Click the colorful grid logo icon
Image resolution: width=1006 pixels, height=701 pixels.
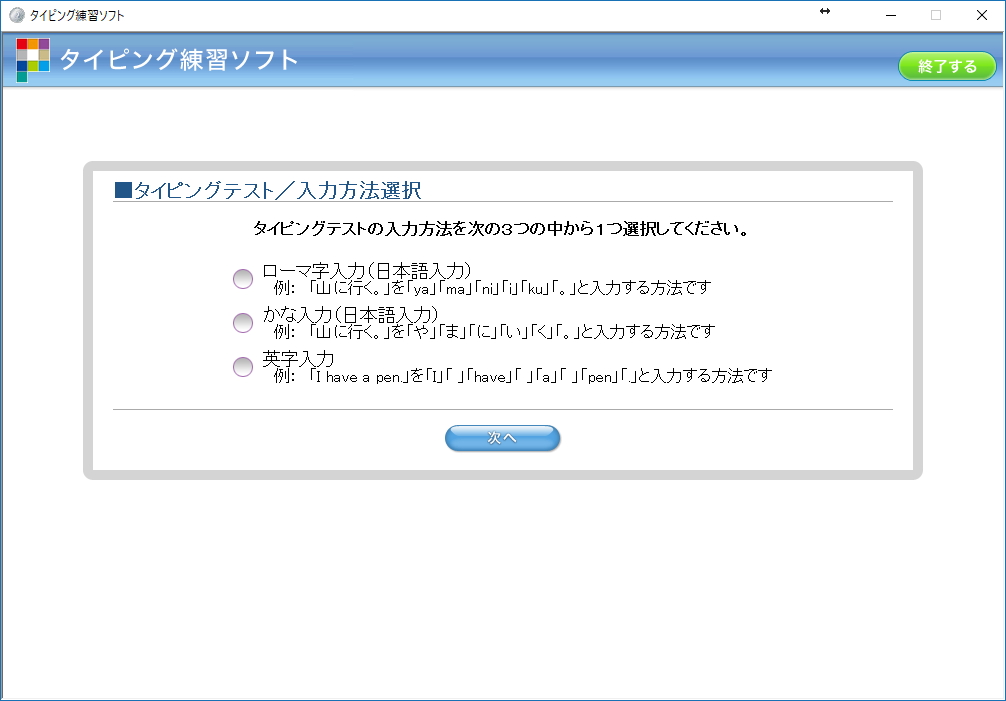(x=35, y=60)
